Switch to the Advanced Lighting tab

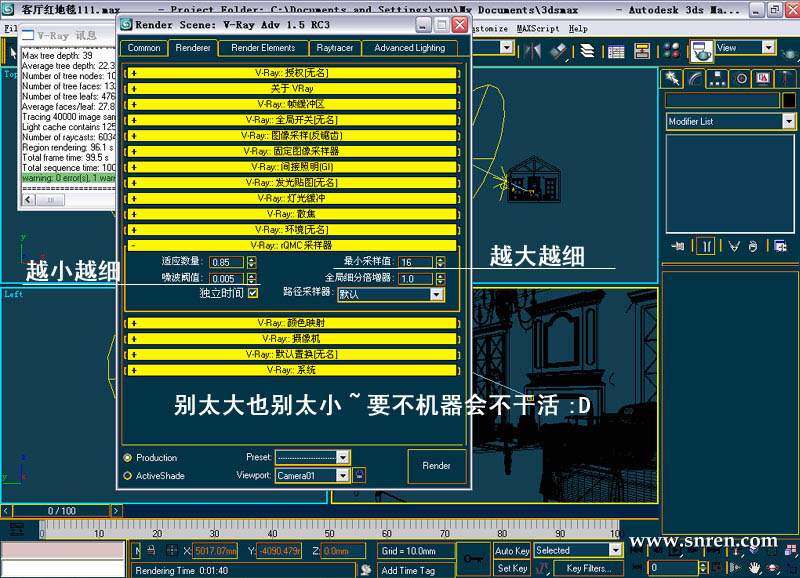tap(410, 48)
